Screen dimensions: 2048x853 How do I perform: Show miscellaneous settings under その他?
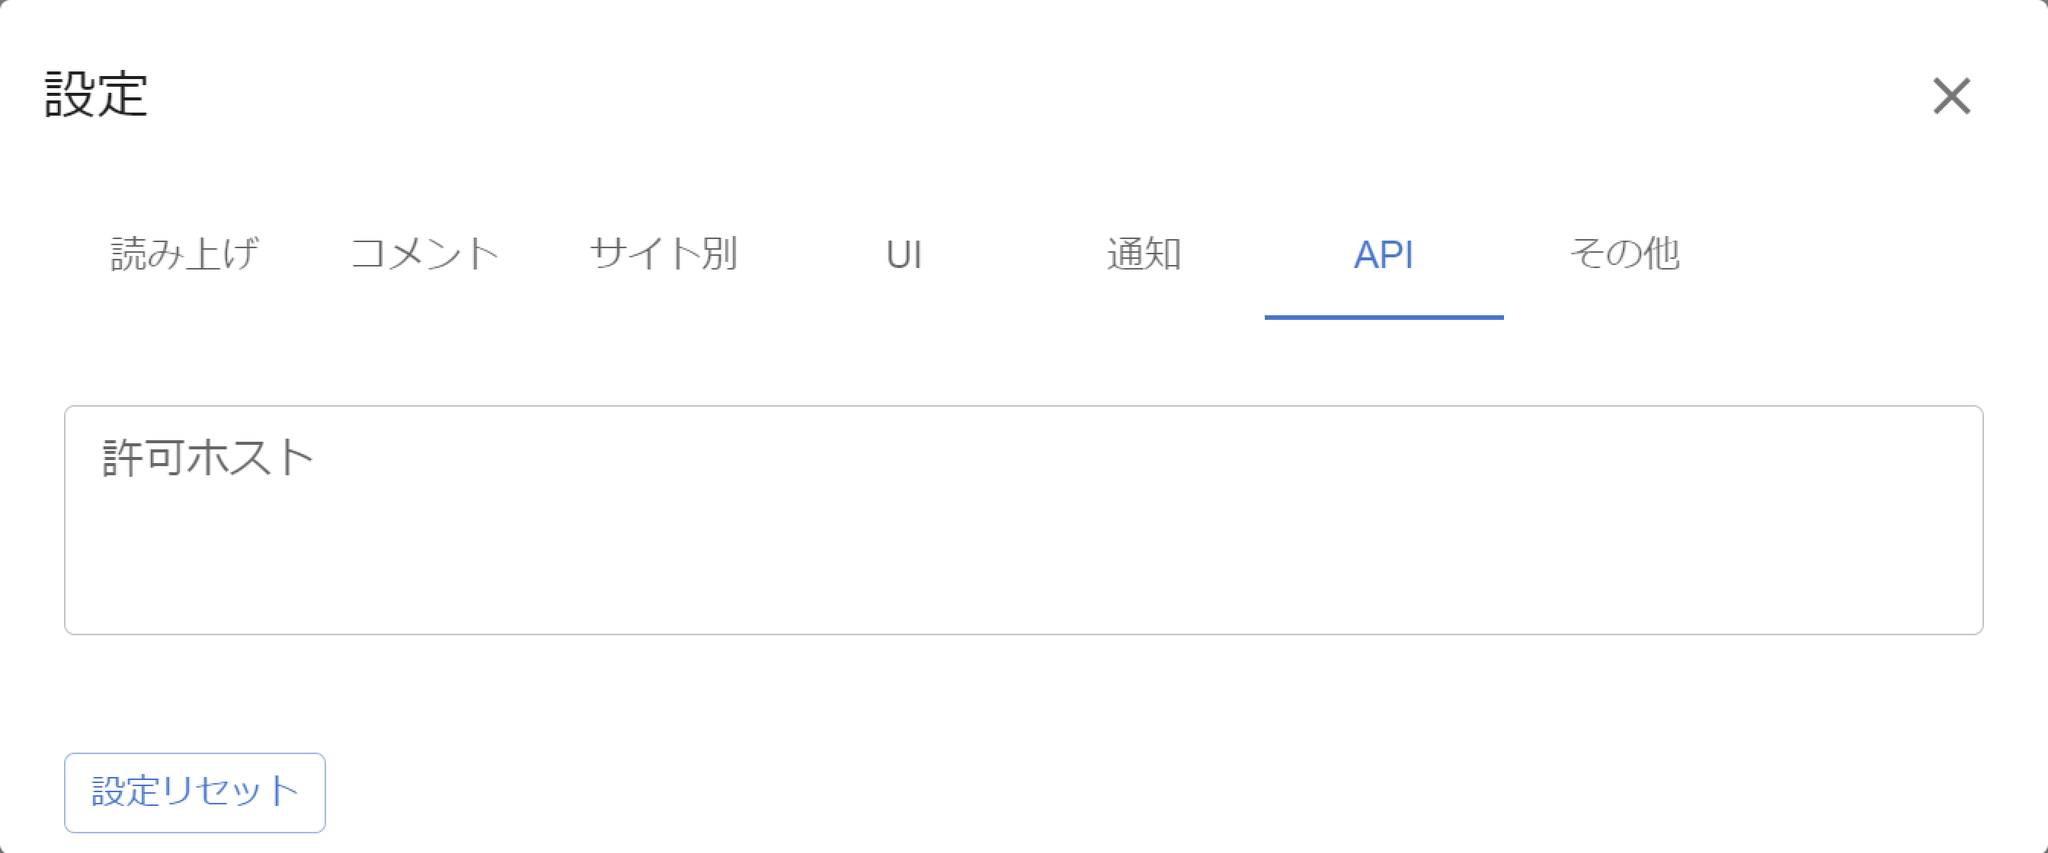[1624, 254]
